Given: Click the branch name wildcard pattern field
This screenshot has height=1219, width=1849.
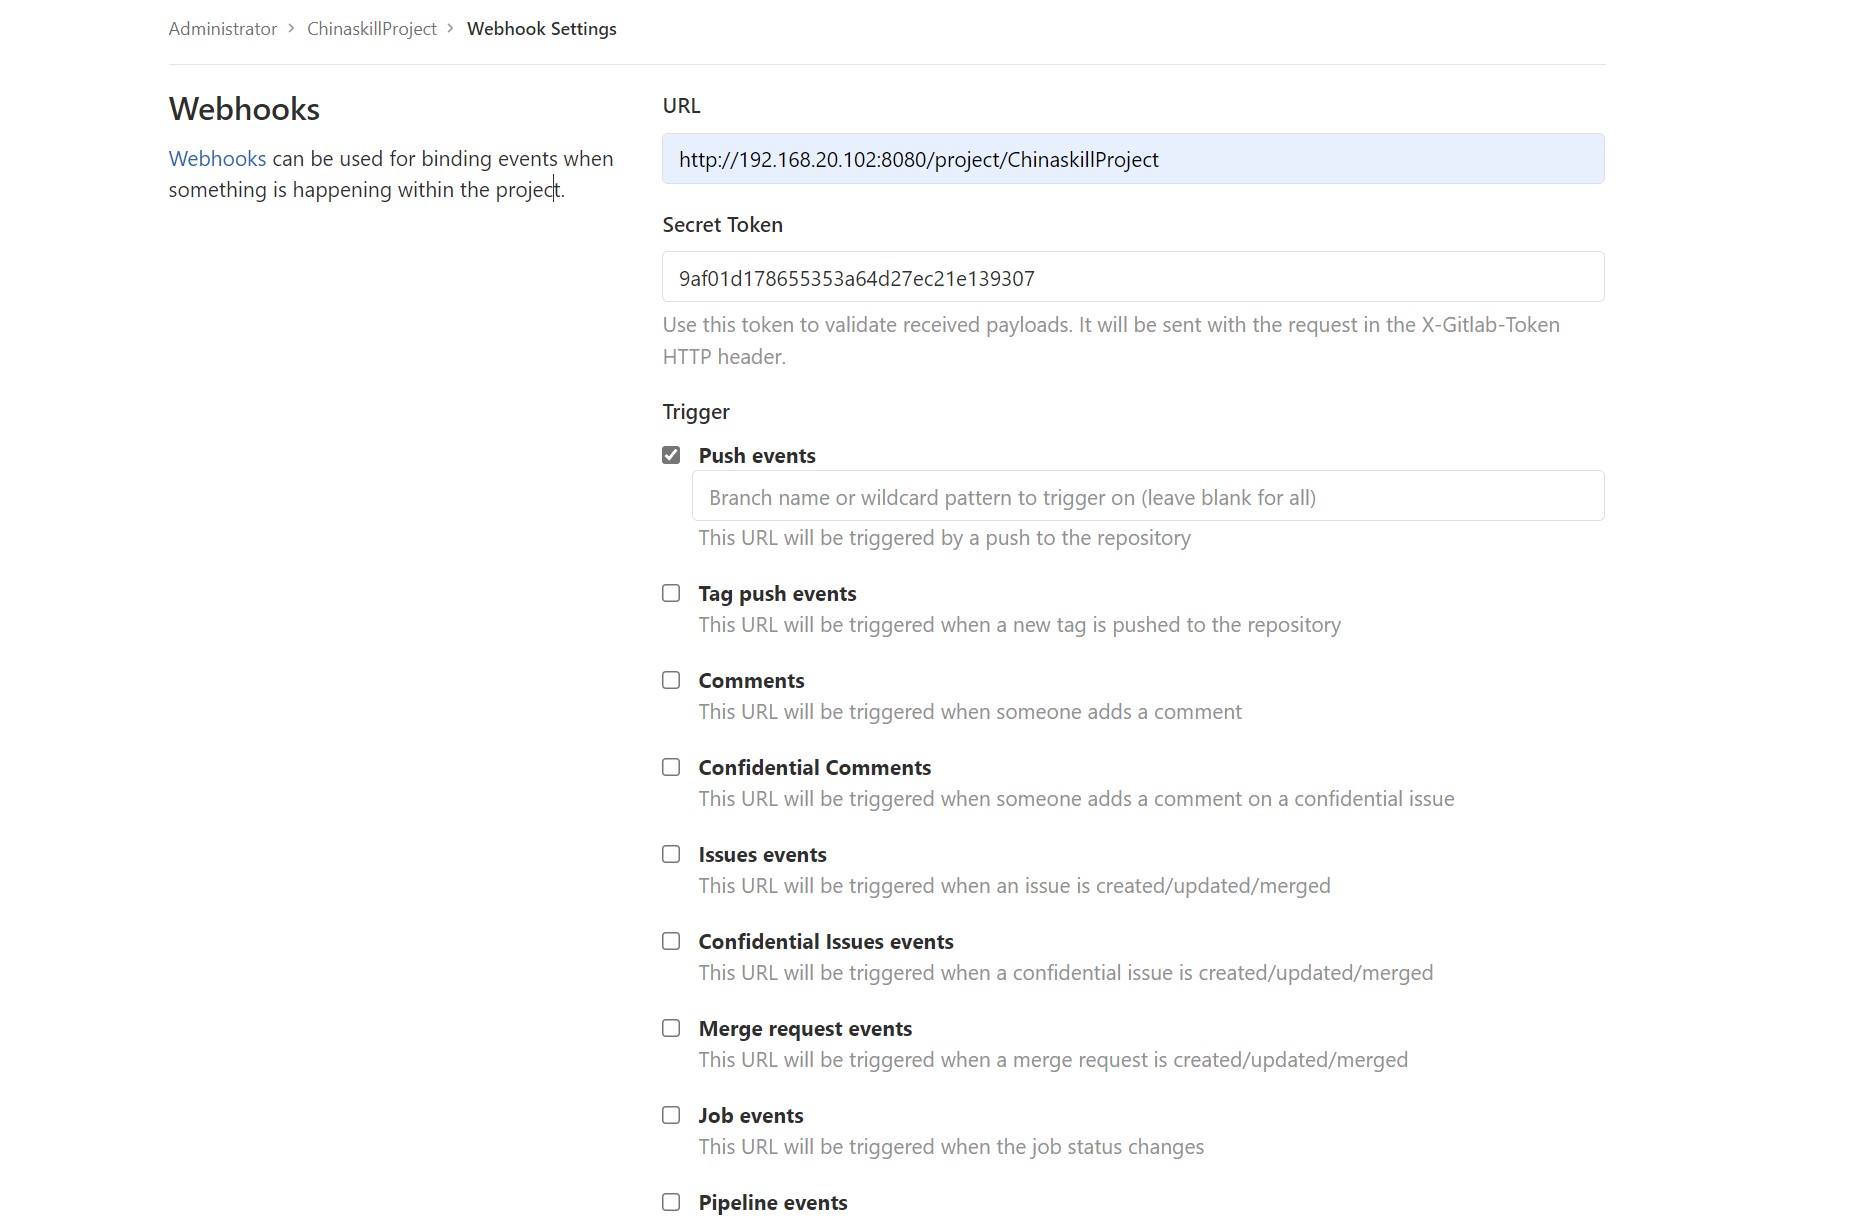Looking at the screenshot, I should [x=1147, y=497].
